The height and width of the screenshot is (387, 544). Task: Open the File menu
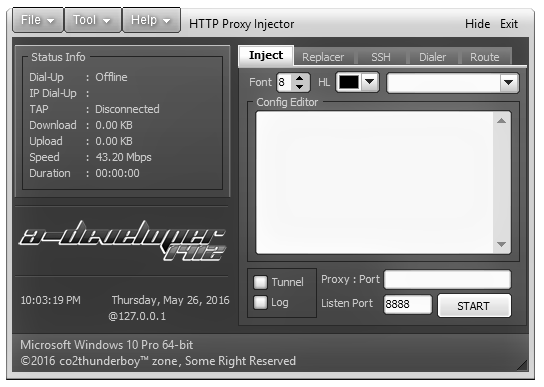coord(38,20)
